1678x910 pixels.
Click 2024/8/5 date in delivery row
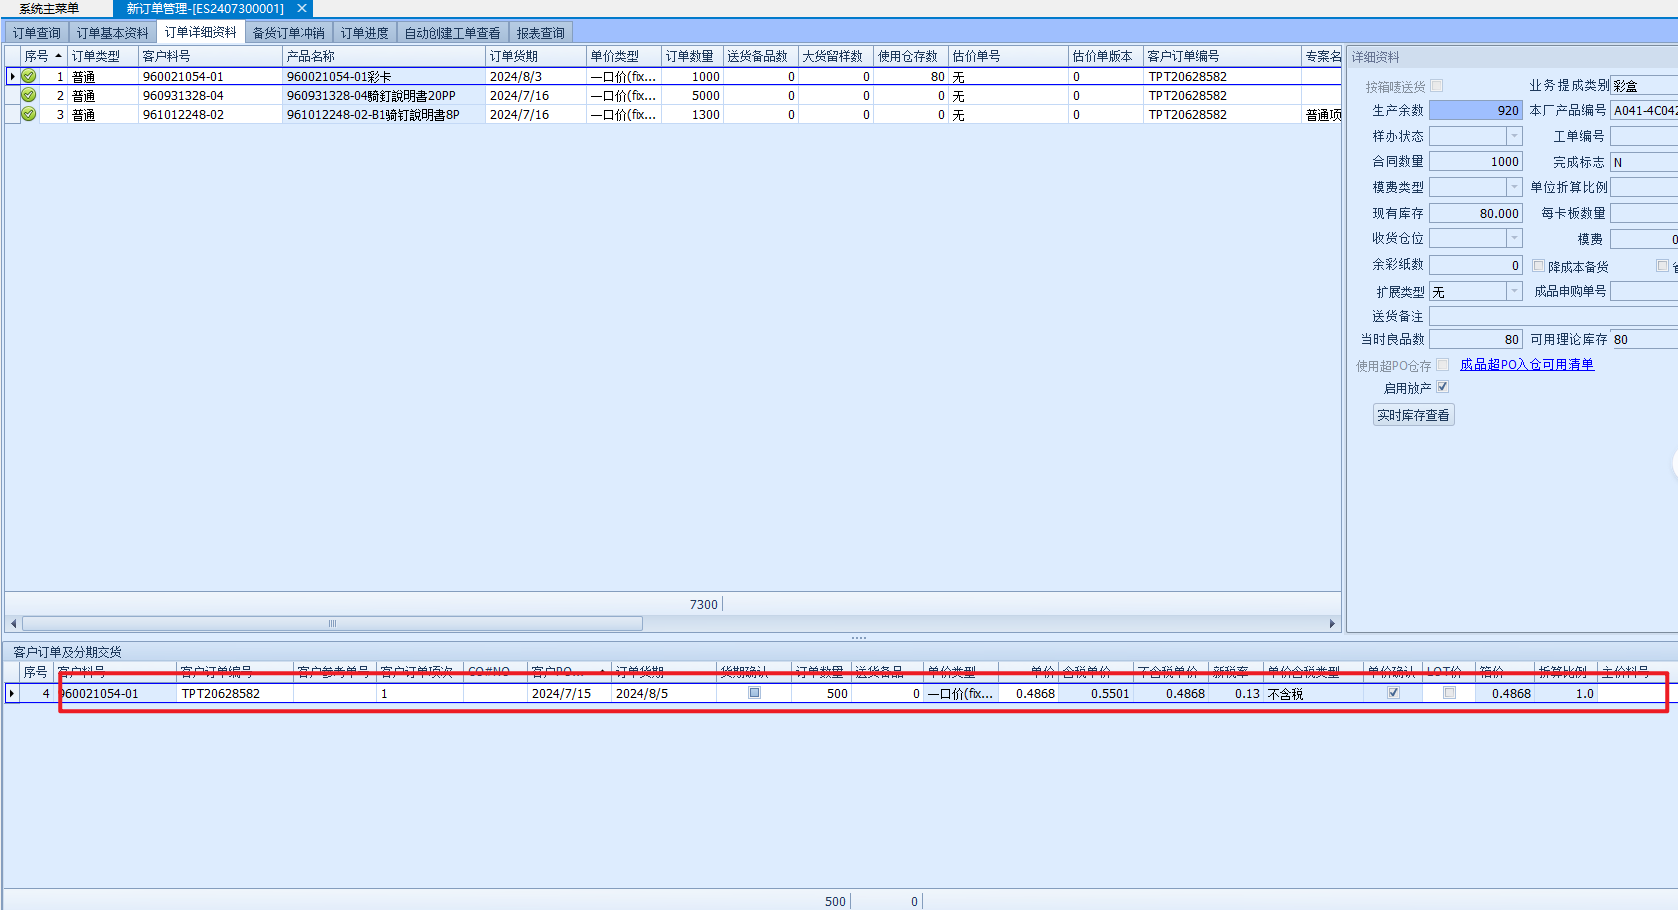[664, 693]
